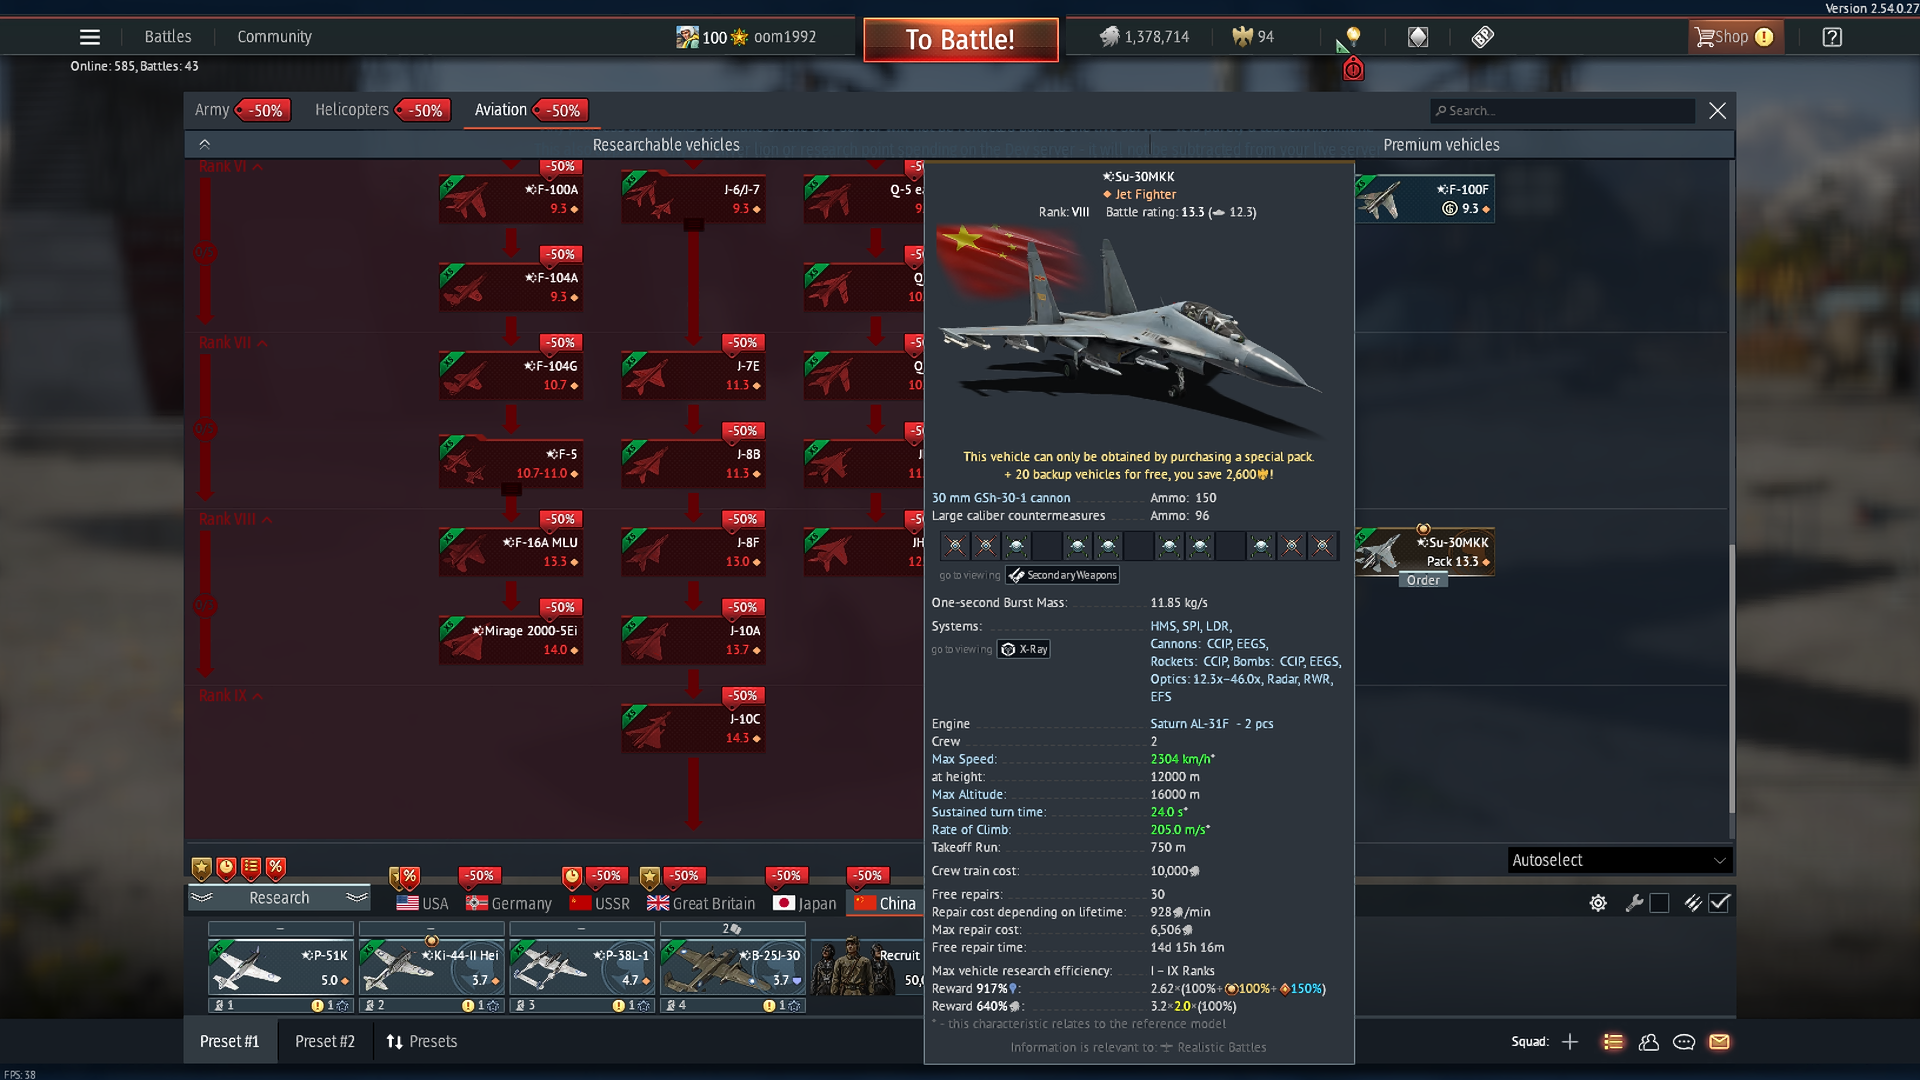Toggle automatic ammo resupply checkbox
The width and height of the screenshot is (1920, 1080).
(x=1719, y=903)
